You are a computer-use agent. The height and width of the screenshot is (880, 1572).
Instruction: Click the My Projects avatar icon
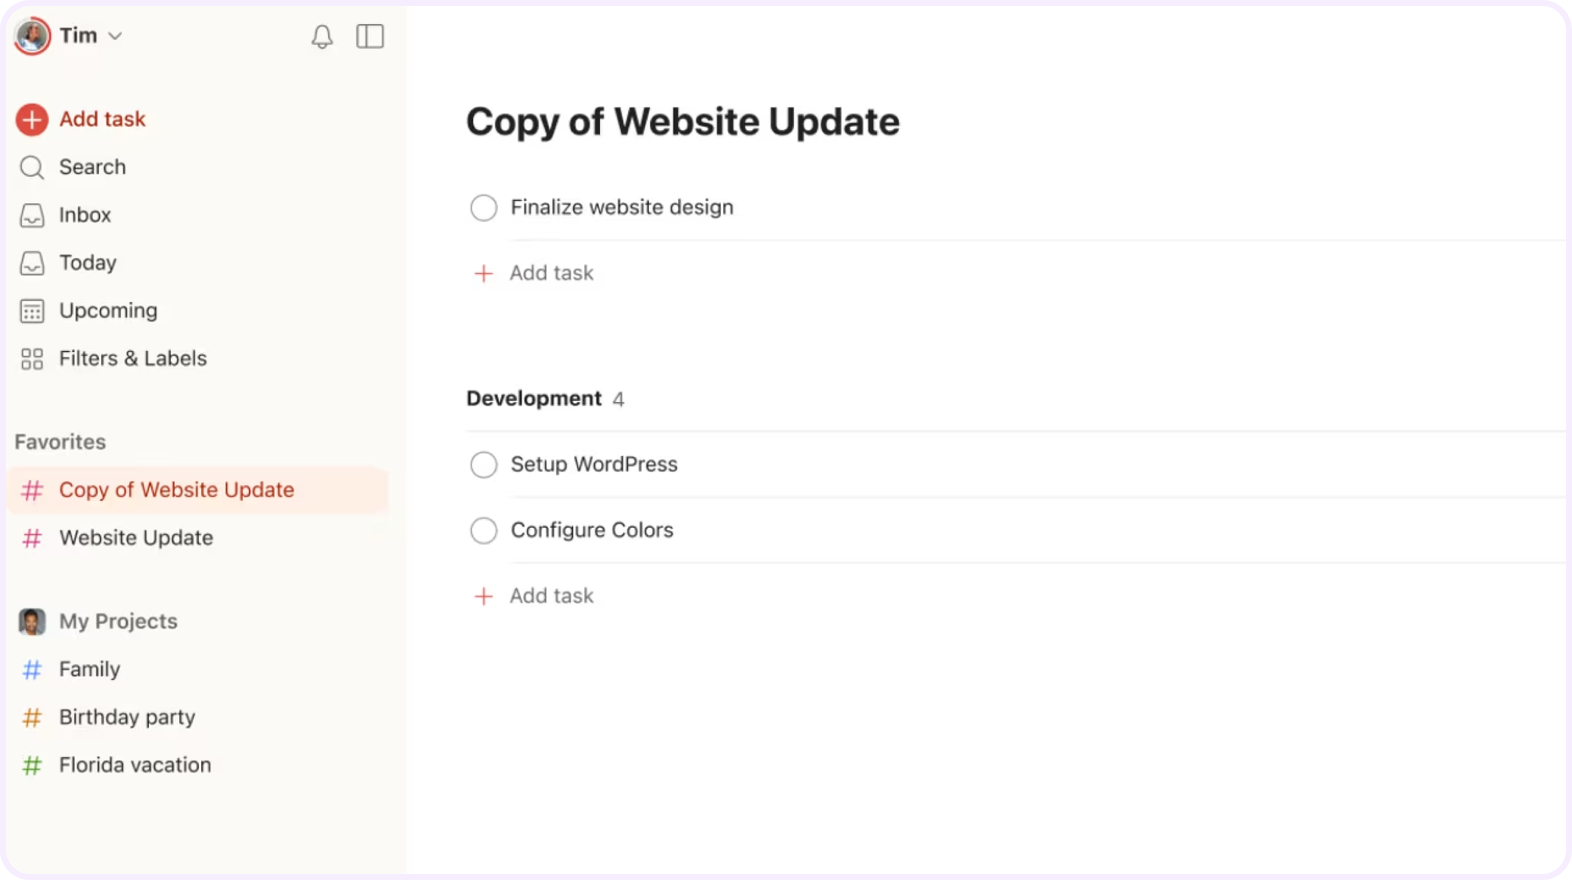32,621
